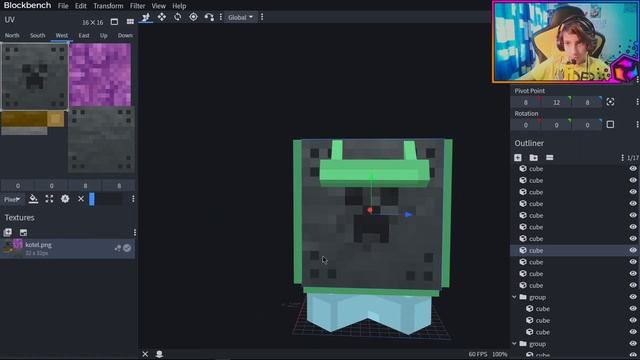
Task: Click the red gizmo handle in viewport
Action: (370, 210)
